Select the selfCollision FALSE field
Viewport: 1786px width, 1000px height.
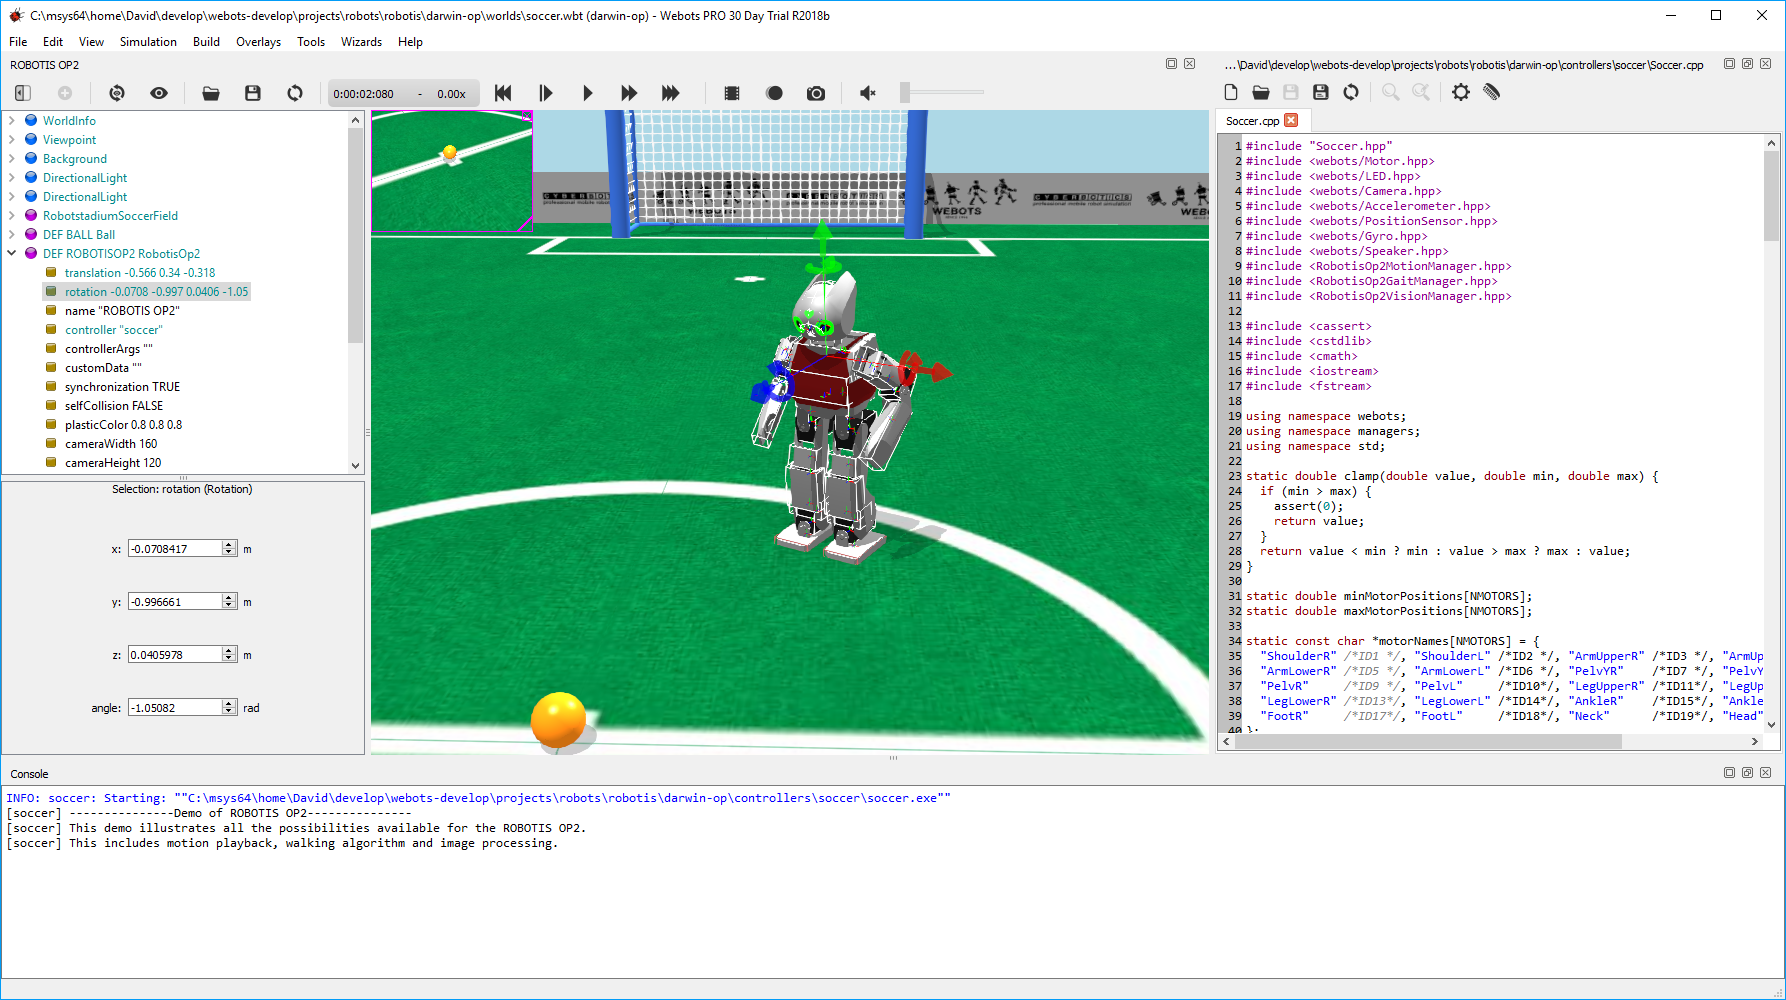click(113, 406)
